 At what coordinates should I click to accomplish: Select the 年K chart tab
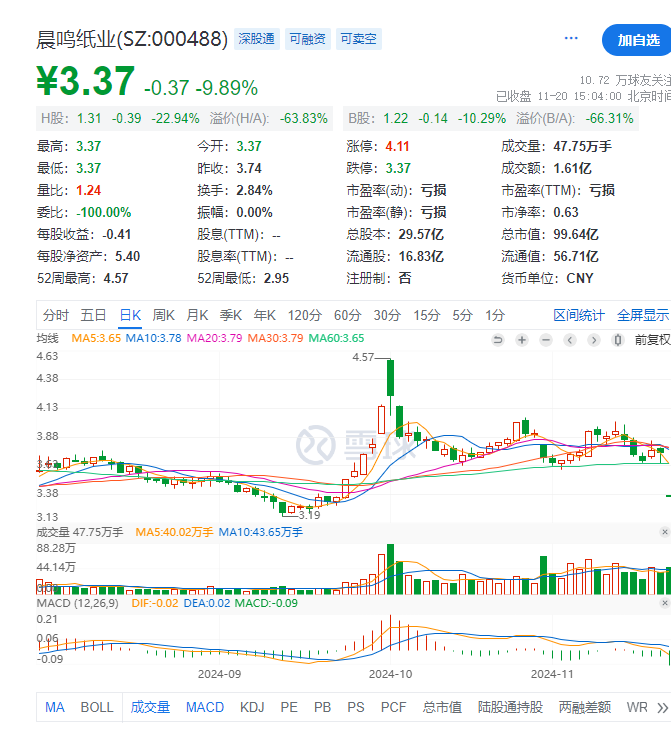(265, 316)
